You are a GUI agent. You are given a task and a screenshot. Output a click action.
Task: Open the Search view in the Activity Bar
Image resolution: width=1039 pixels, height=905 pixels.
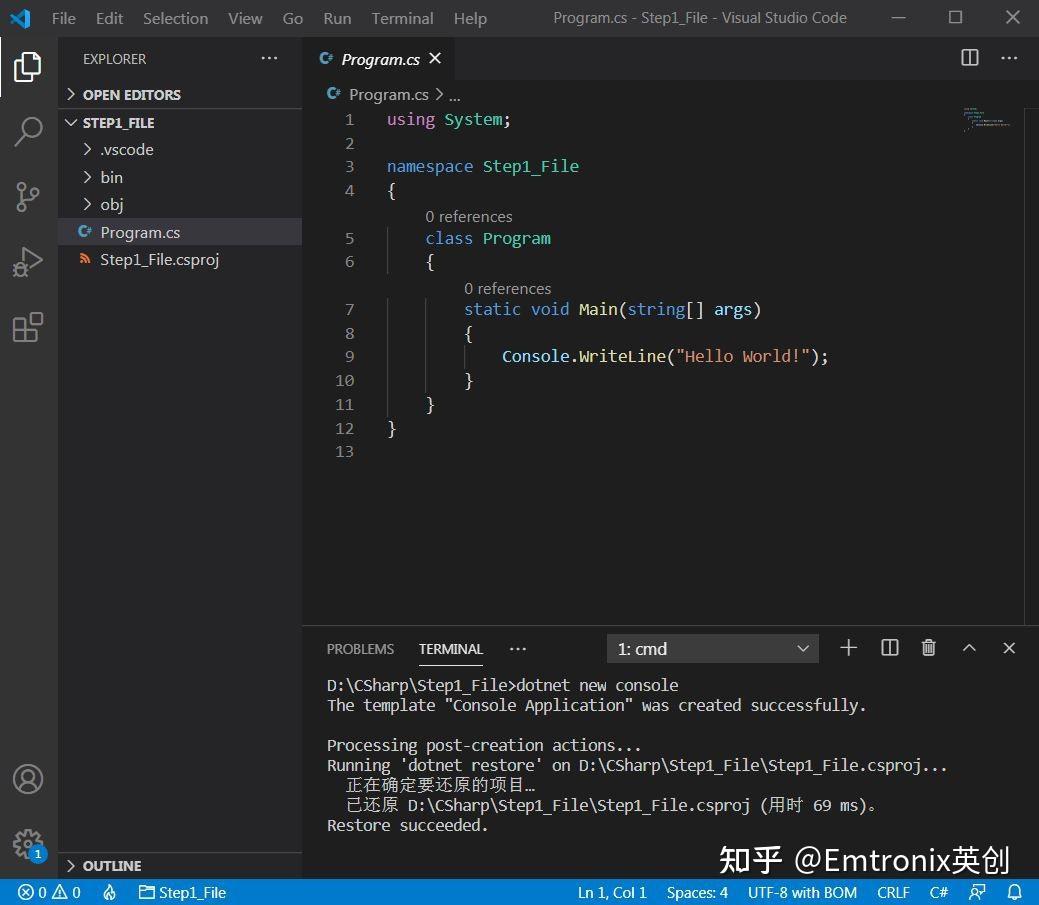(27, 131)
